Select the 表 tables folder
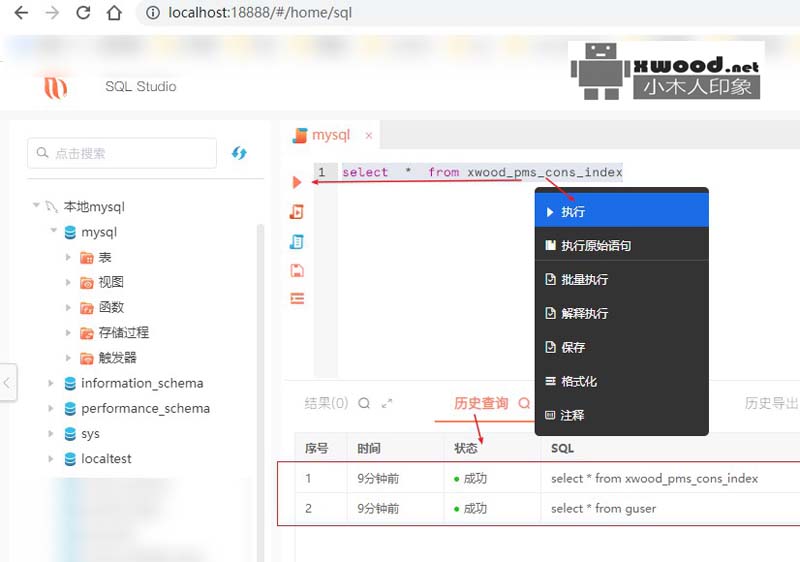Screen dimensions: 800x562 pos(105,257)
